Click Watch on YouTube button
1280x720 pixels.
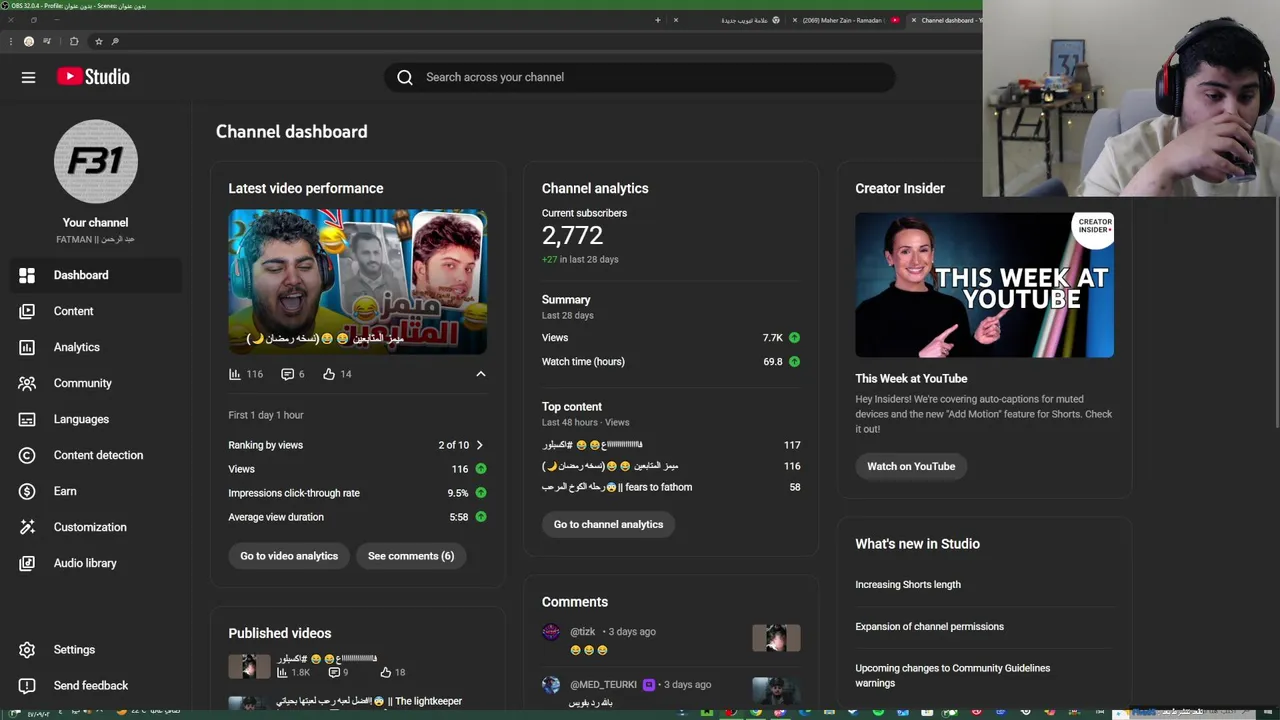pos(911,466)
